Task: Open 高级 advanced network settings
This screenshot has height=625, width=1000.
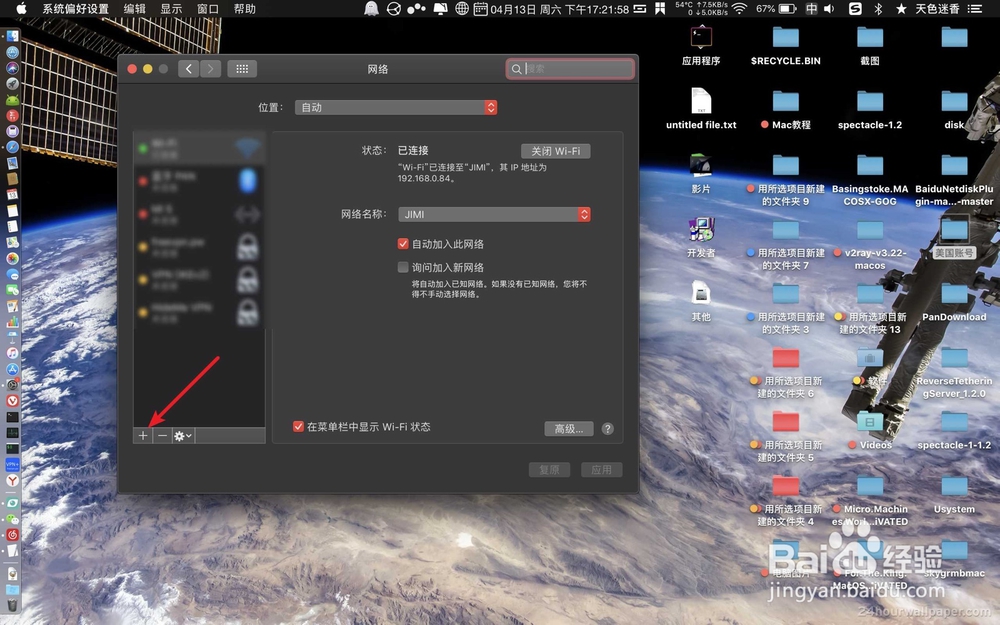Action: (567, 428)
